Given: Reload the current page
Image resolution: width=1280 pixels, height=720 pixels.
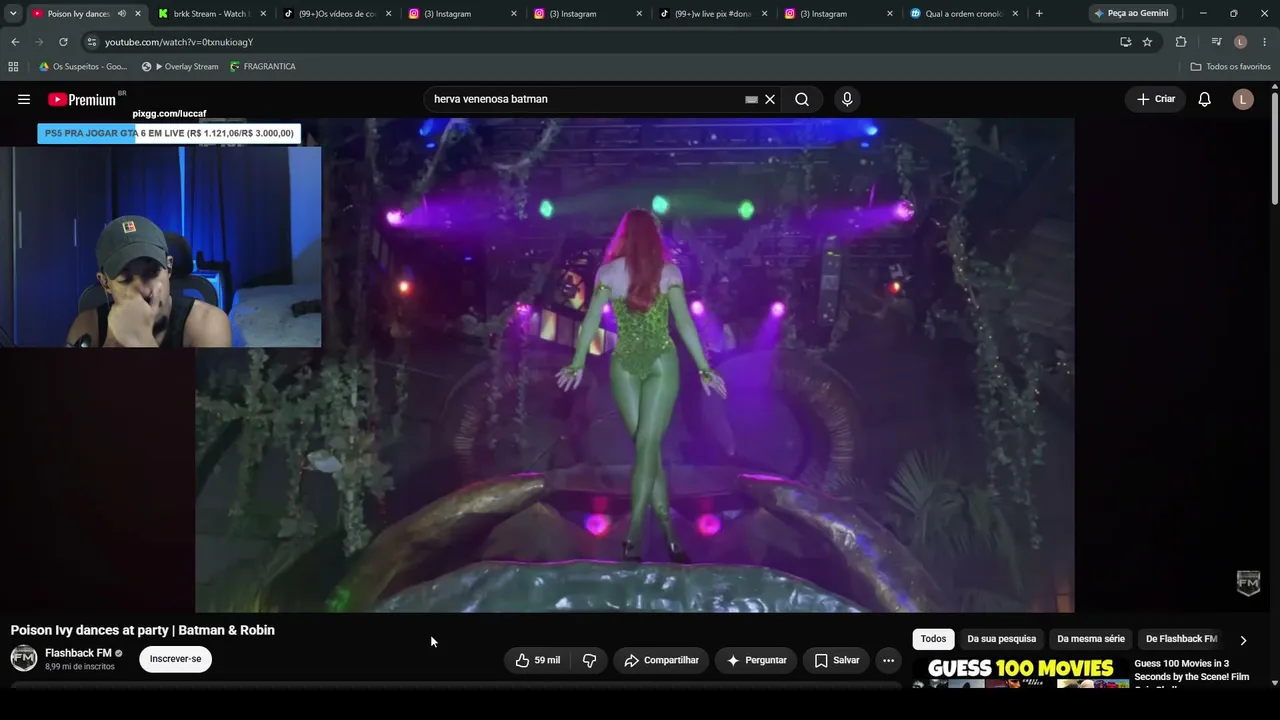Looking at the screenshot, I should click(x=63, y=42).
